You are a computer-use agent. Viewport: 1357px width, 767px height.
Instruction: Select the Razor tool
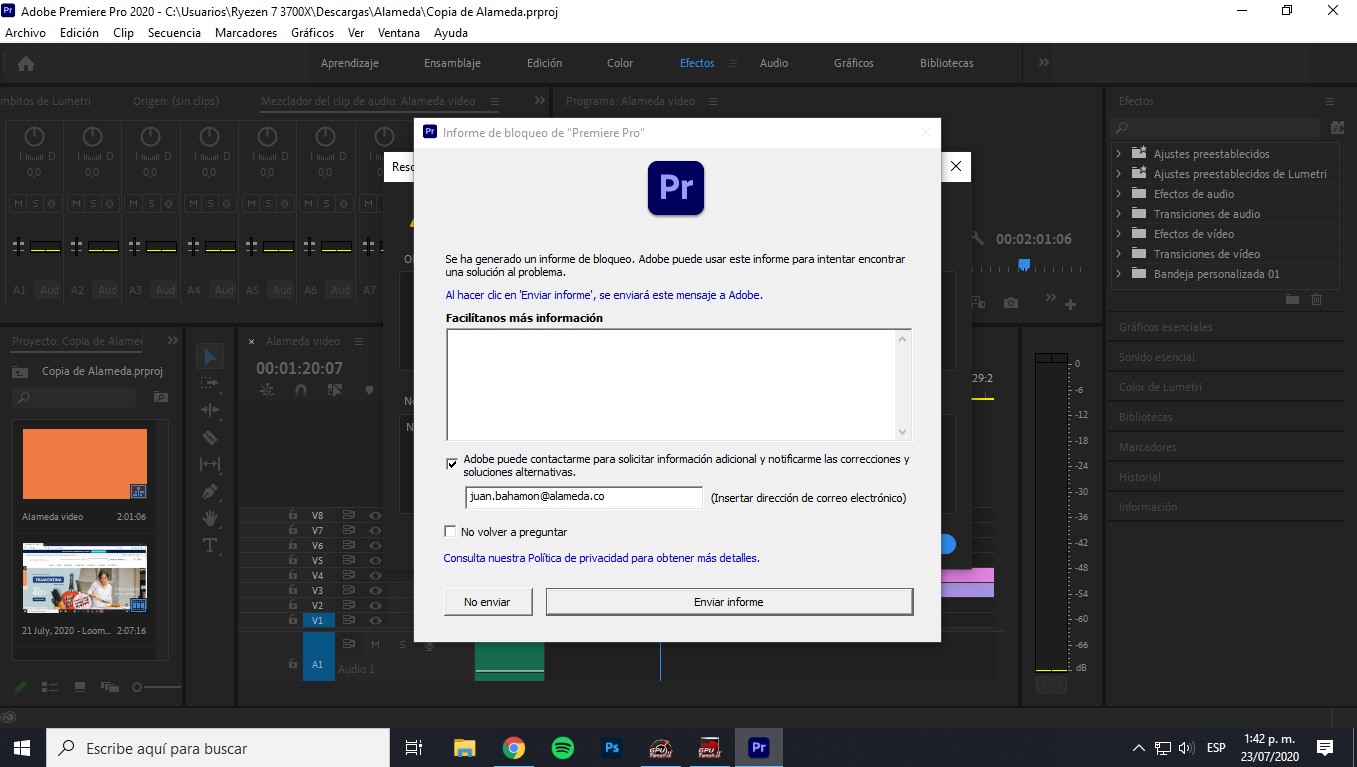pyautogui.click(x=210, y=437)
